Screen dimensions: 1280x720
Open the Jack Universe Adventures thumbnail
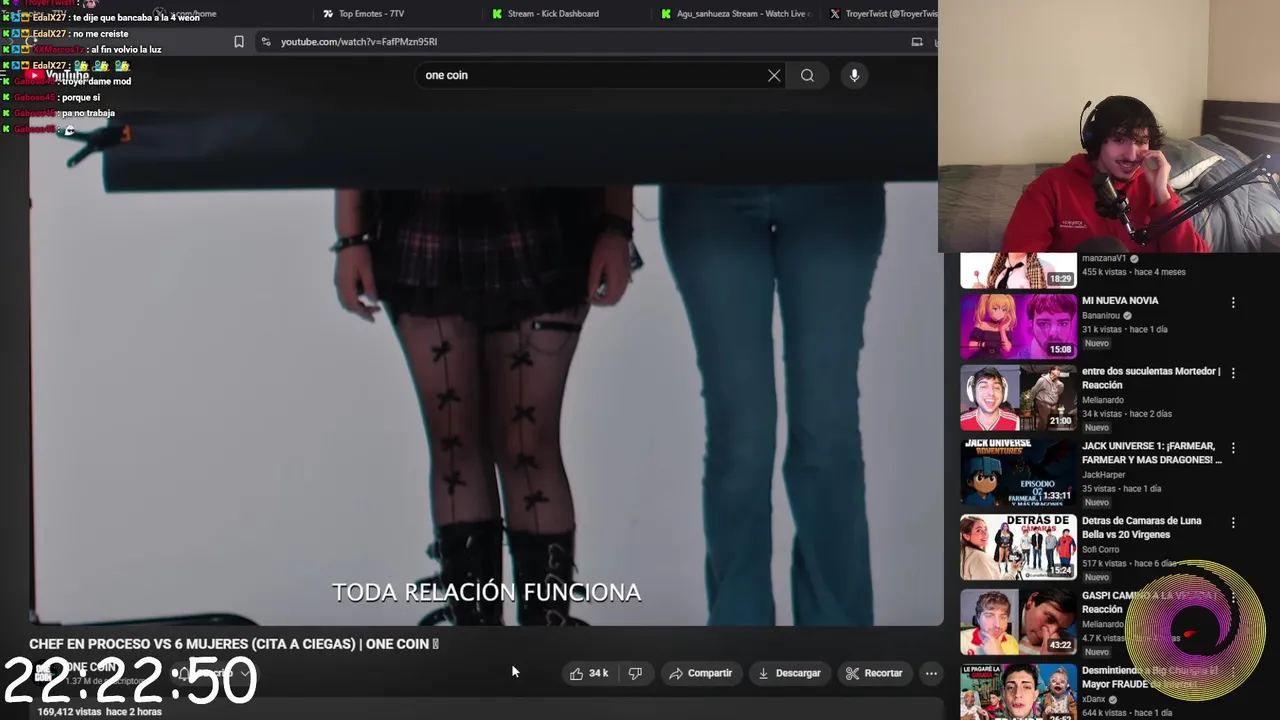point(1018,472)
